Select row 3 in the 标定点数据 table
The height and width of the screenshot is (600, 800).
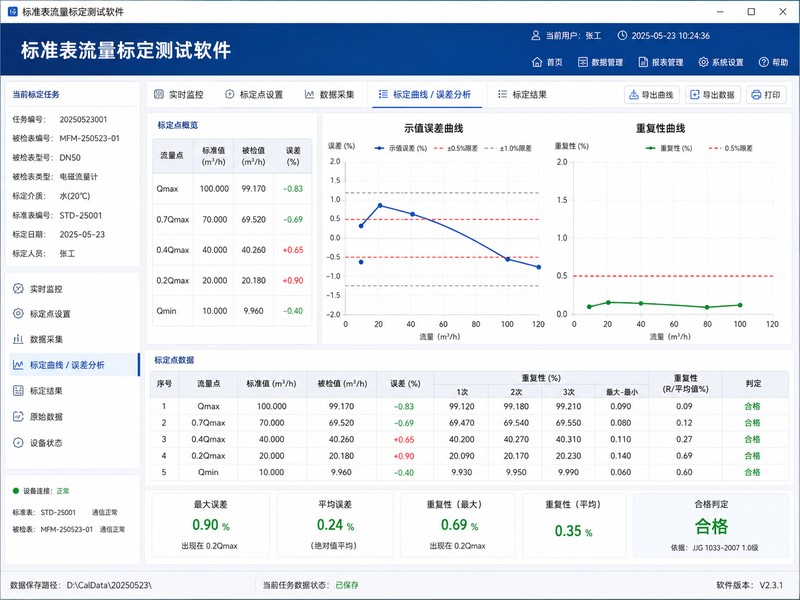click(469, 439)
